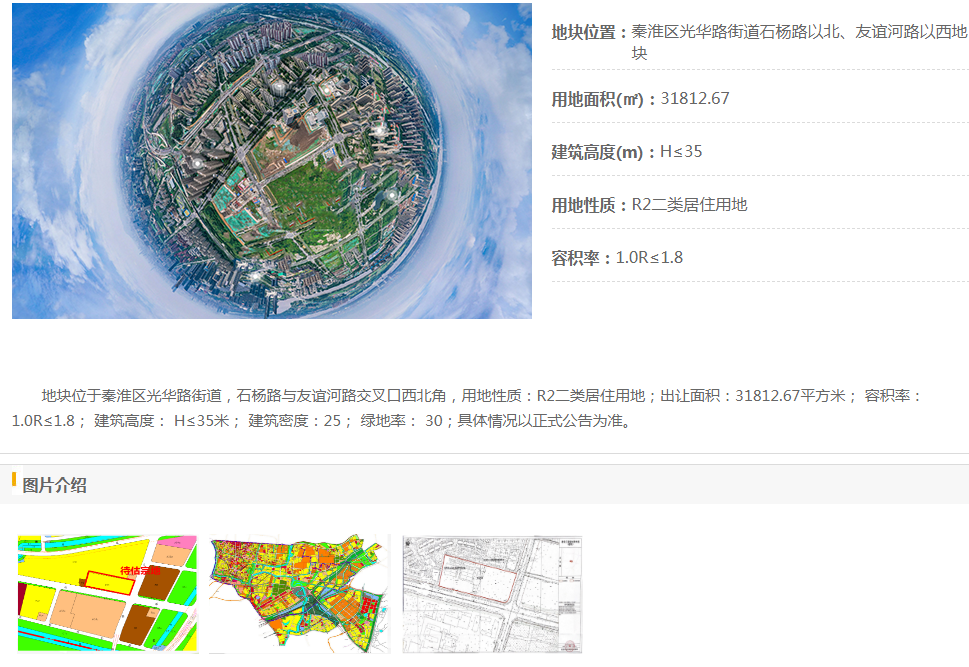969x667 pixels.
Task: Click the hotspot marker at the panorama's bottom edge
Action: click(x=253, y=274)
